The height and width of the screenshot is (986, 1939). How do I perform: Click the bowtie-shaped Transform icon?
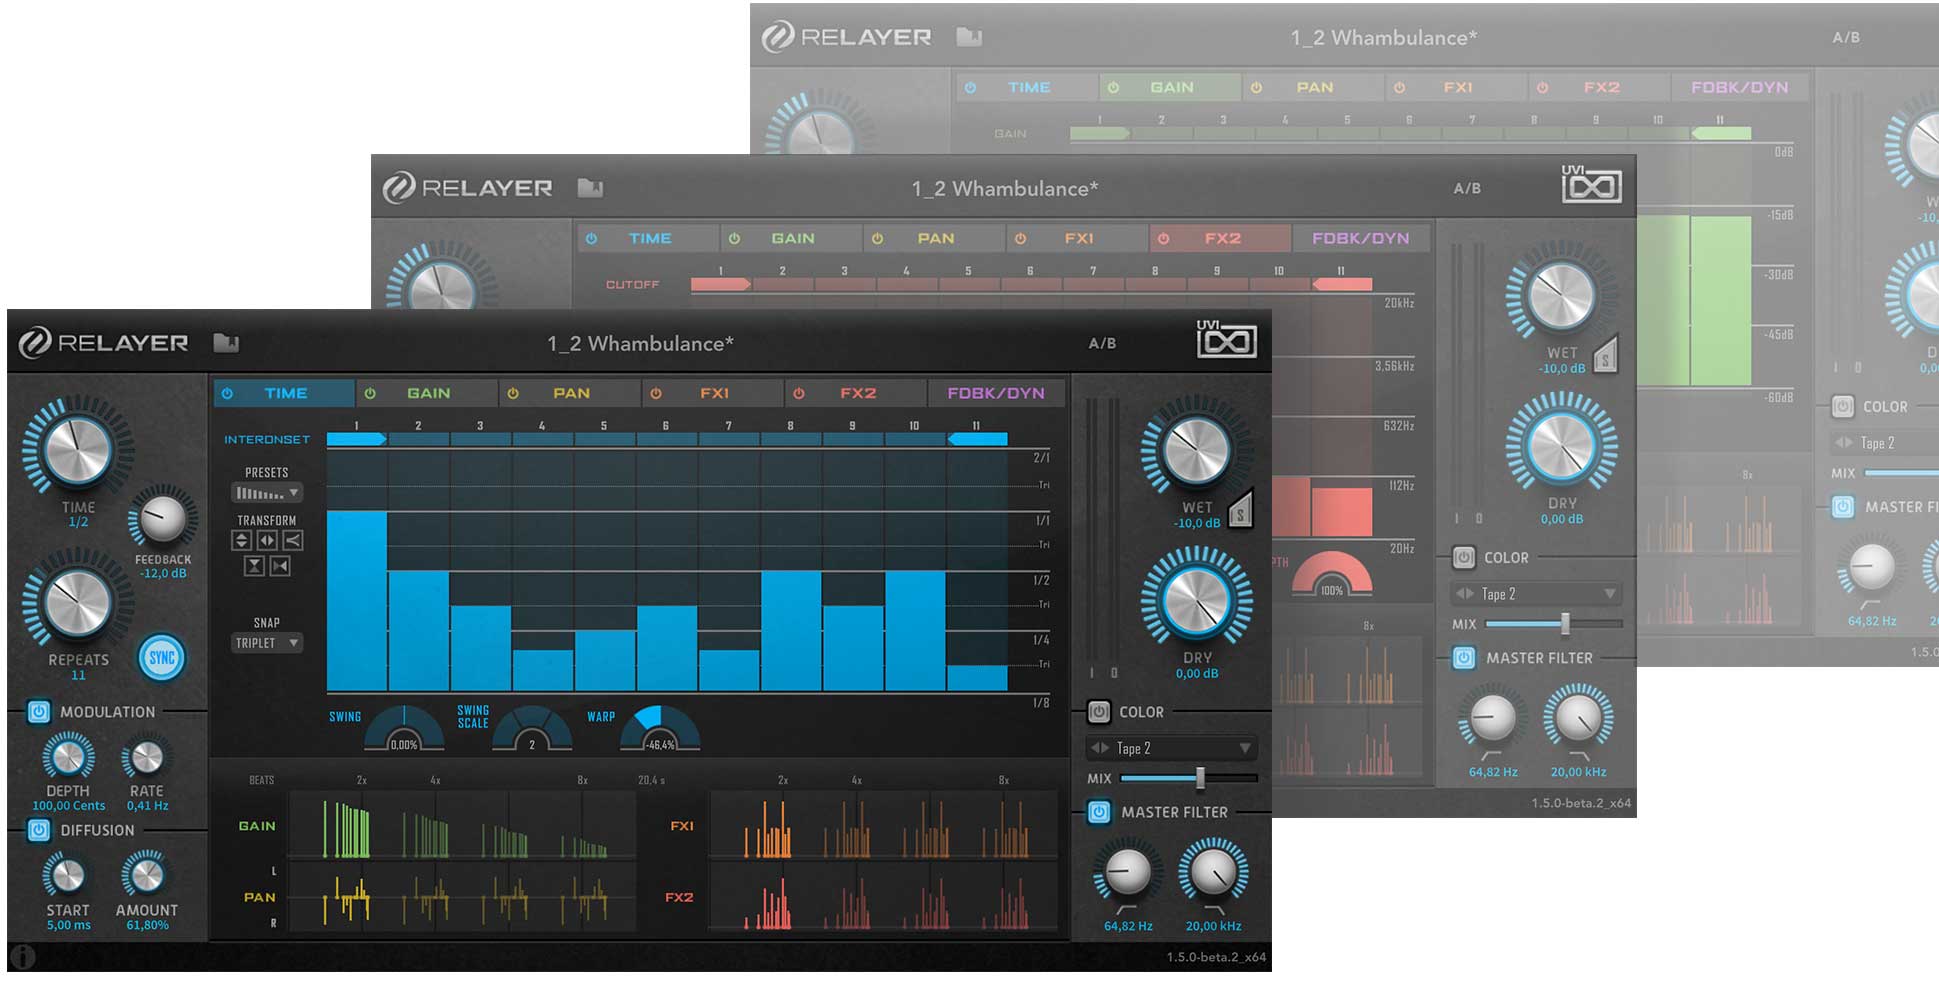click(280, 566)
